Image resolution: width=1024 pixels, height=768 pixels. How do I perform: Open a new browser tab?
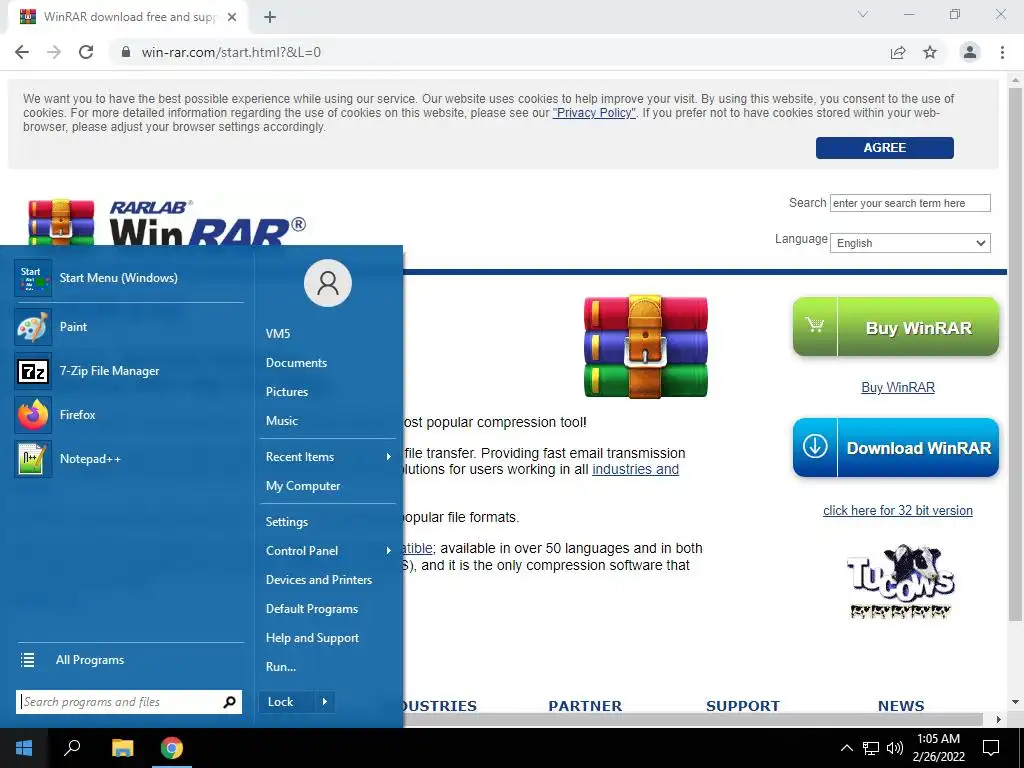[x=270, y=17]
